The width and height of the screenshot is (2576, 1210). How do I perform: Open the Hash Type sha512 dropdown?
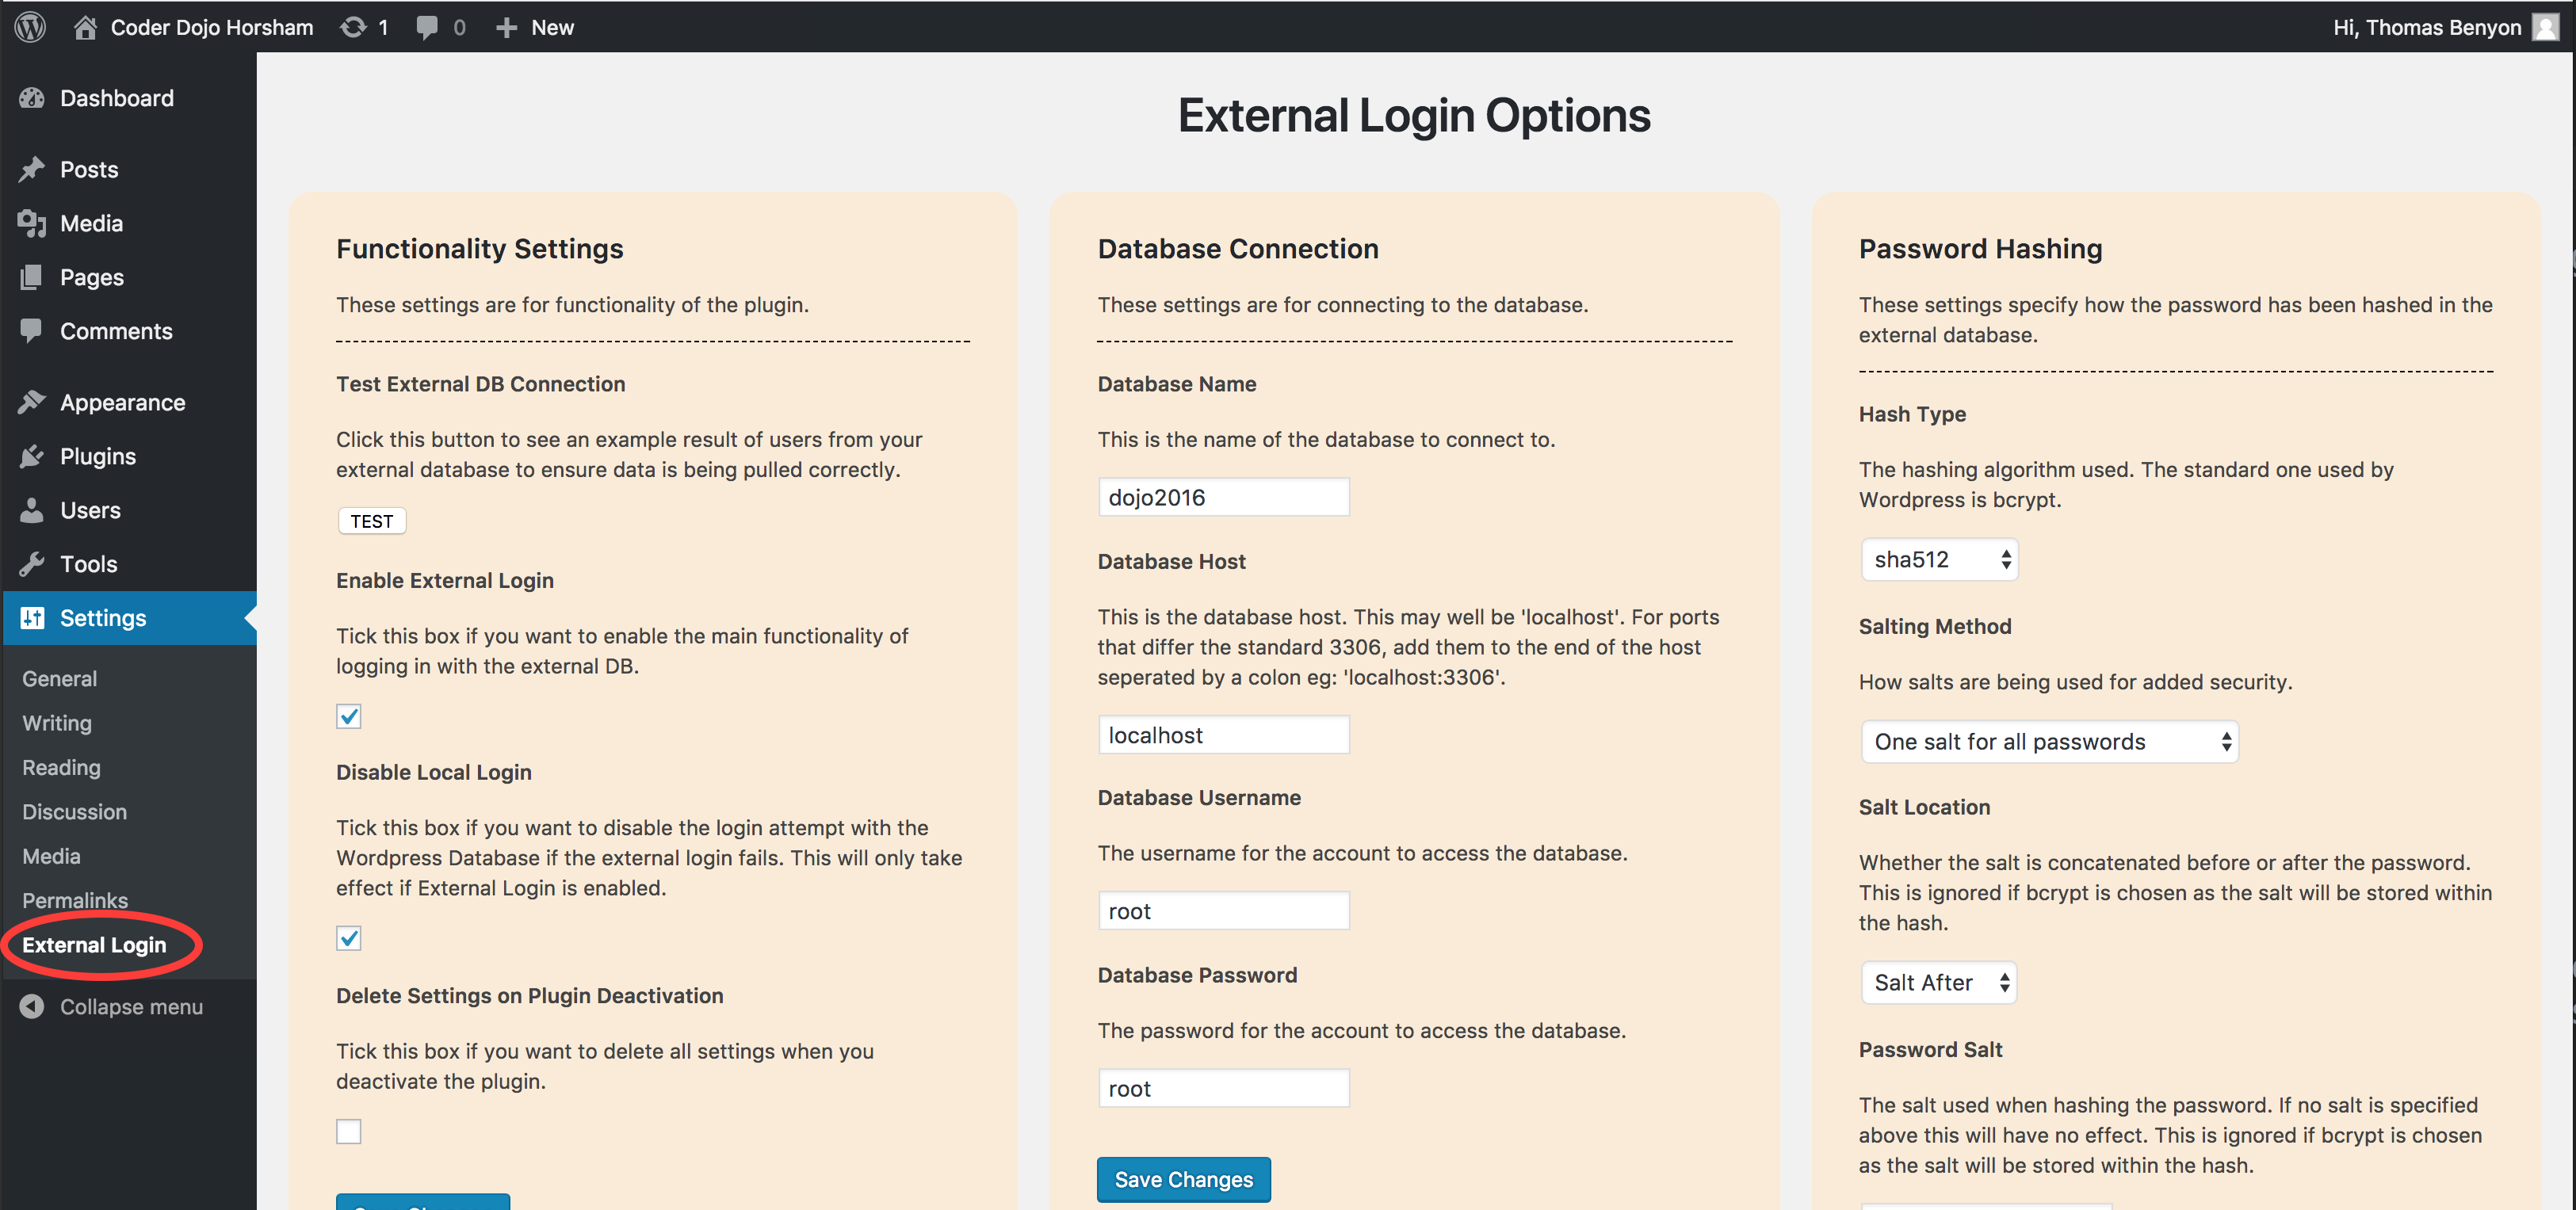click(x=1940, y=559)
